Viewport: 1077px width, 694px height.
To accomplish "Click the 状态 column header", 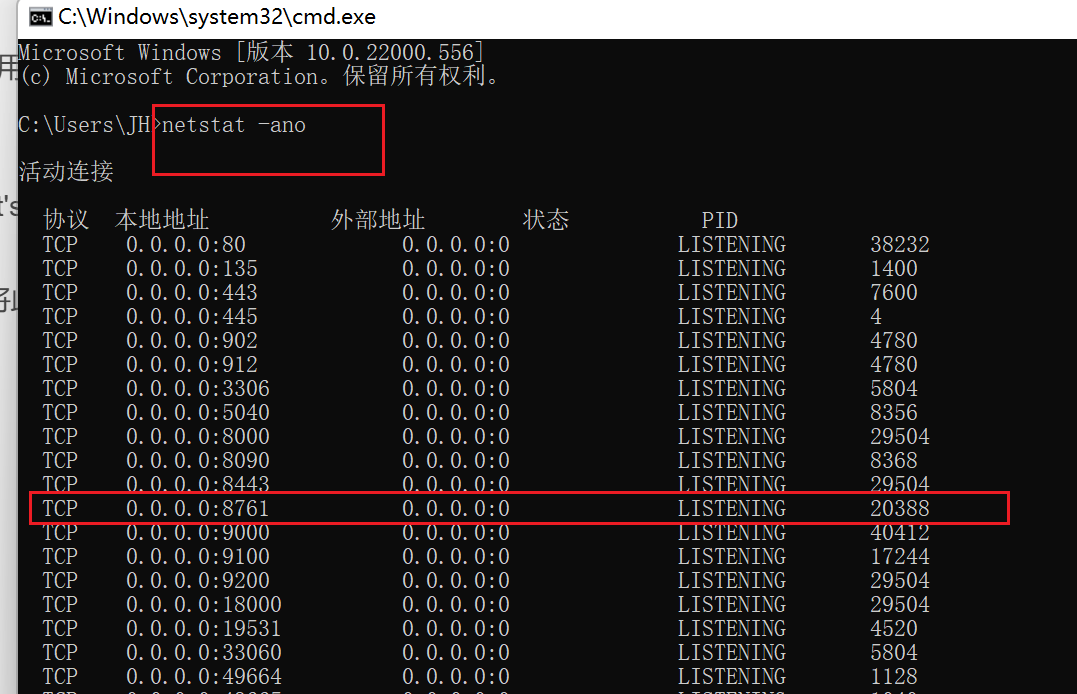I will (546, 220).
